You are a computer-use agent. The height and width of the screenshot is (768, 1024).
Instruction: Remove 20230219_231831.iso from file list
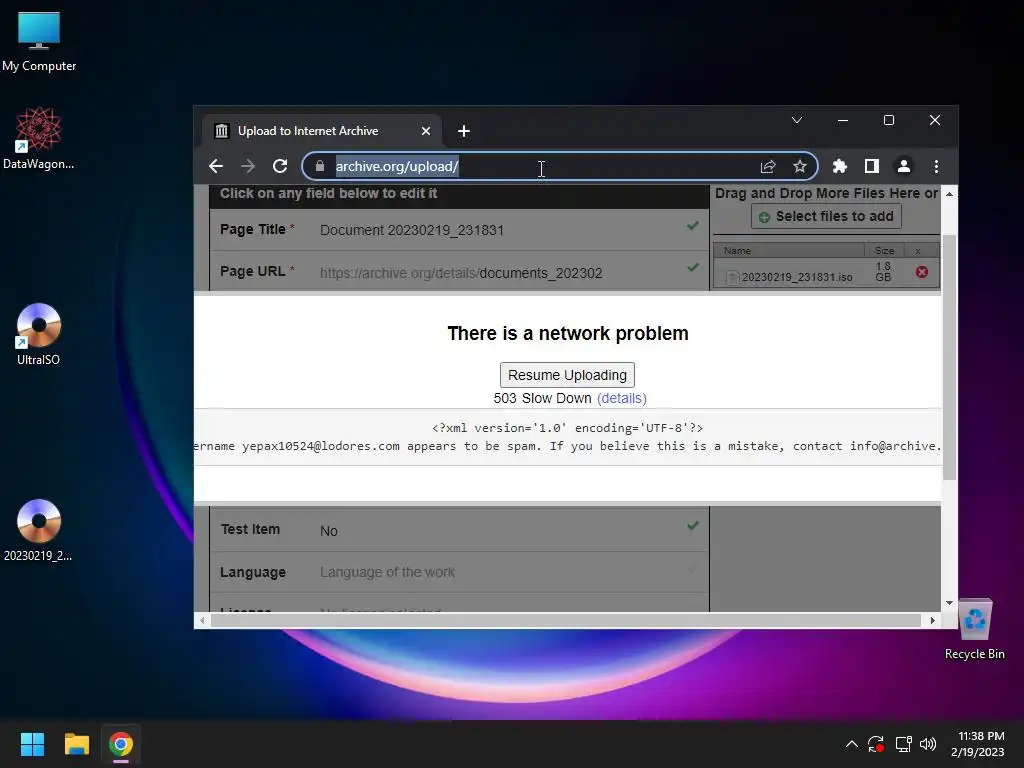(x=921, y=272)
